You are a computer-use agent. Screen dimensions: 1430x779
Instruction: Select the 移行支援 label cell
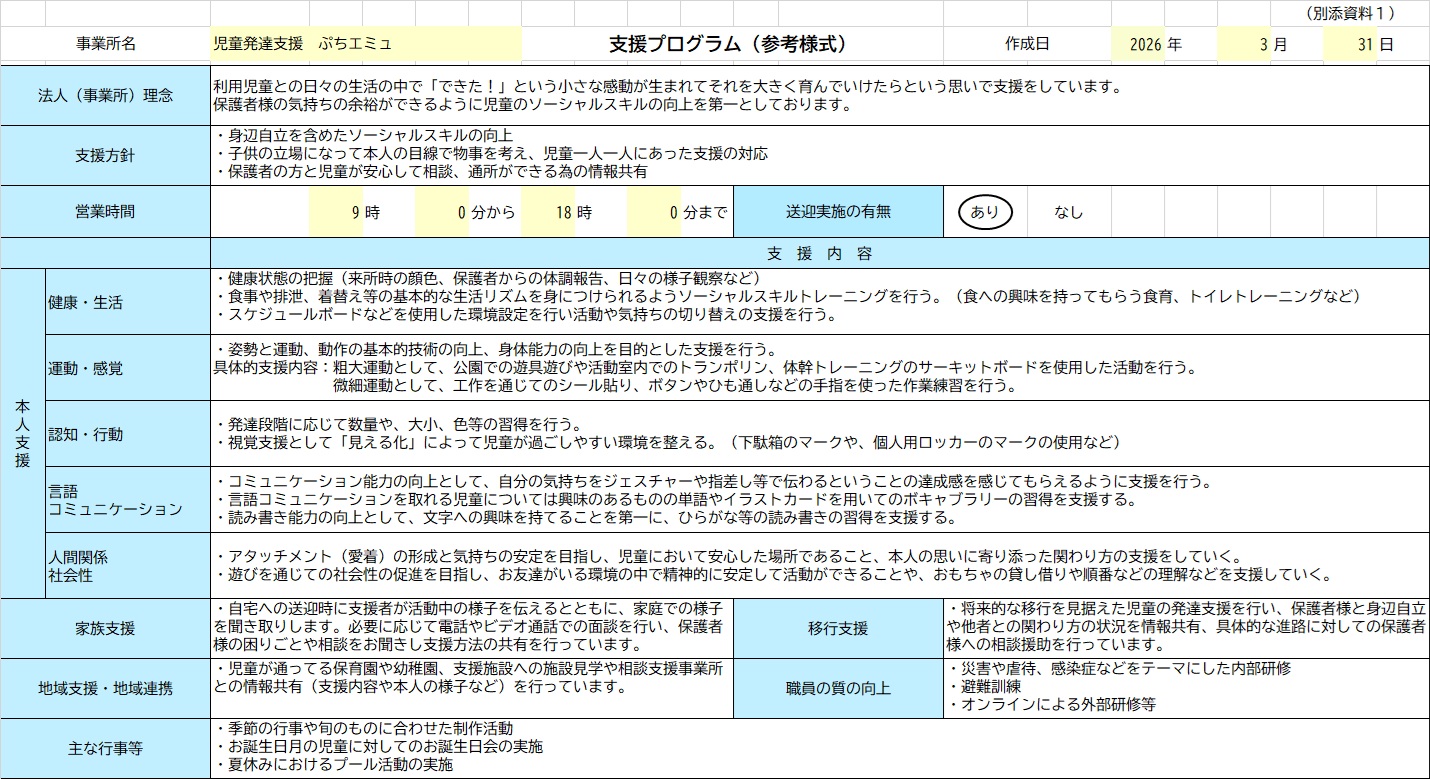coord(838,629)
